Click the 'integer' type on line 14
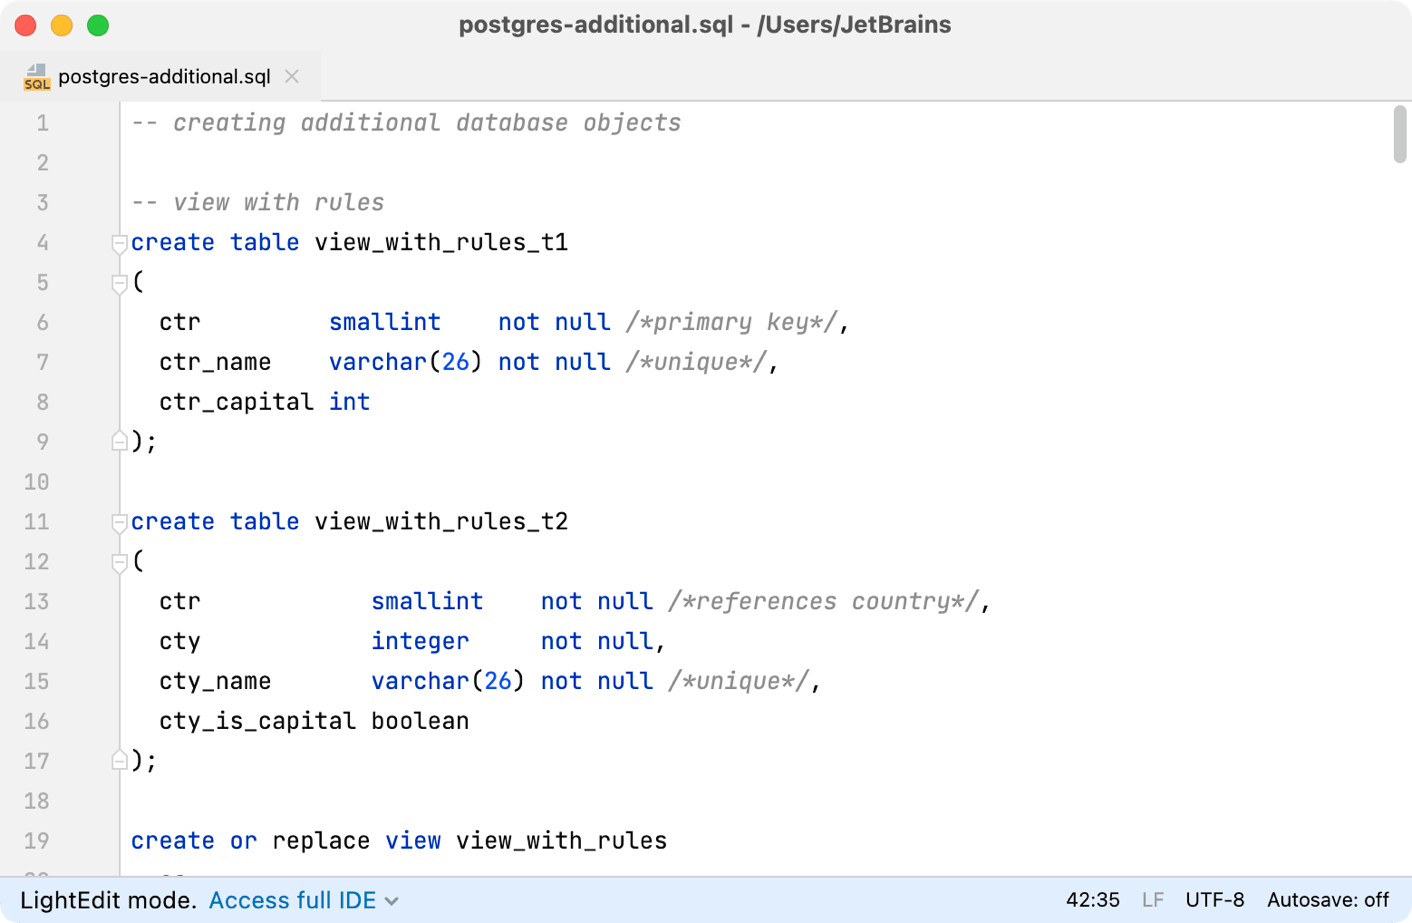1412x923 pixels. [x=420, y=641]
